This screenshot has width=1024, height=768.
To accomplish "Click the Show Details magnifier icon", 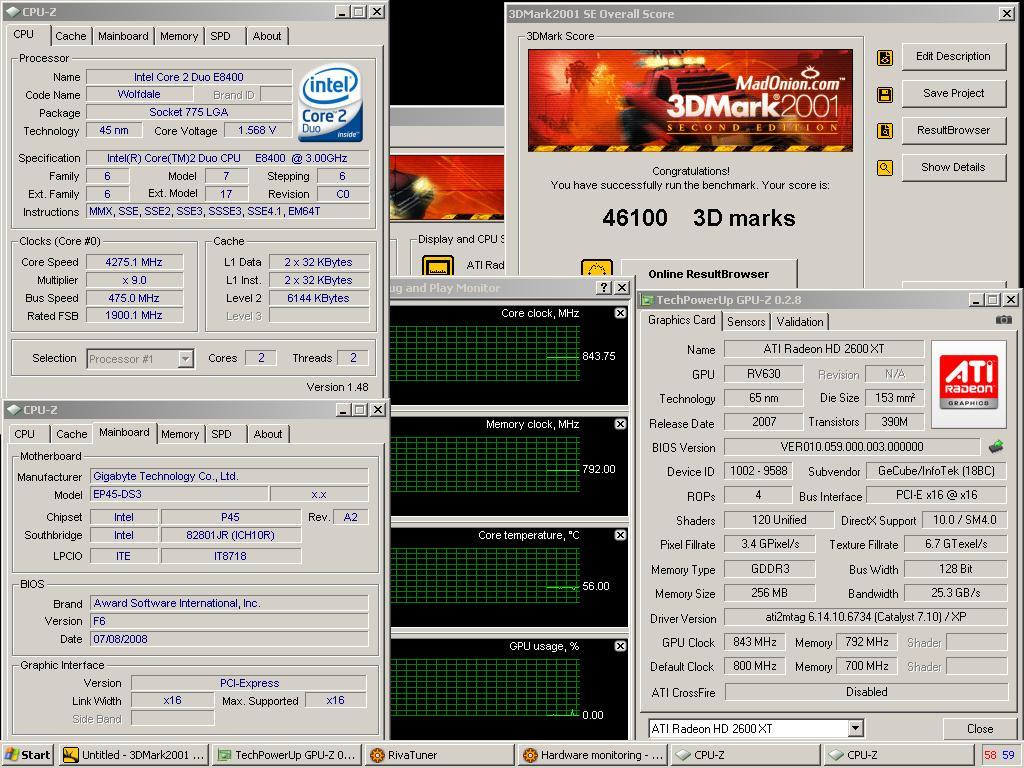I will point(884,168).
